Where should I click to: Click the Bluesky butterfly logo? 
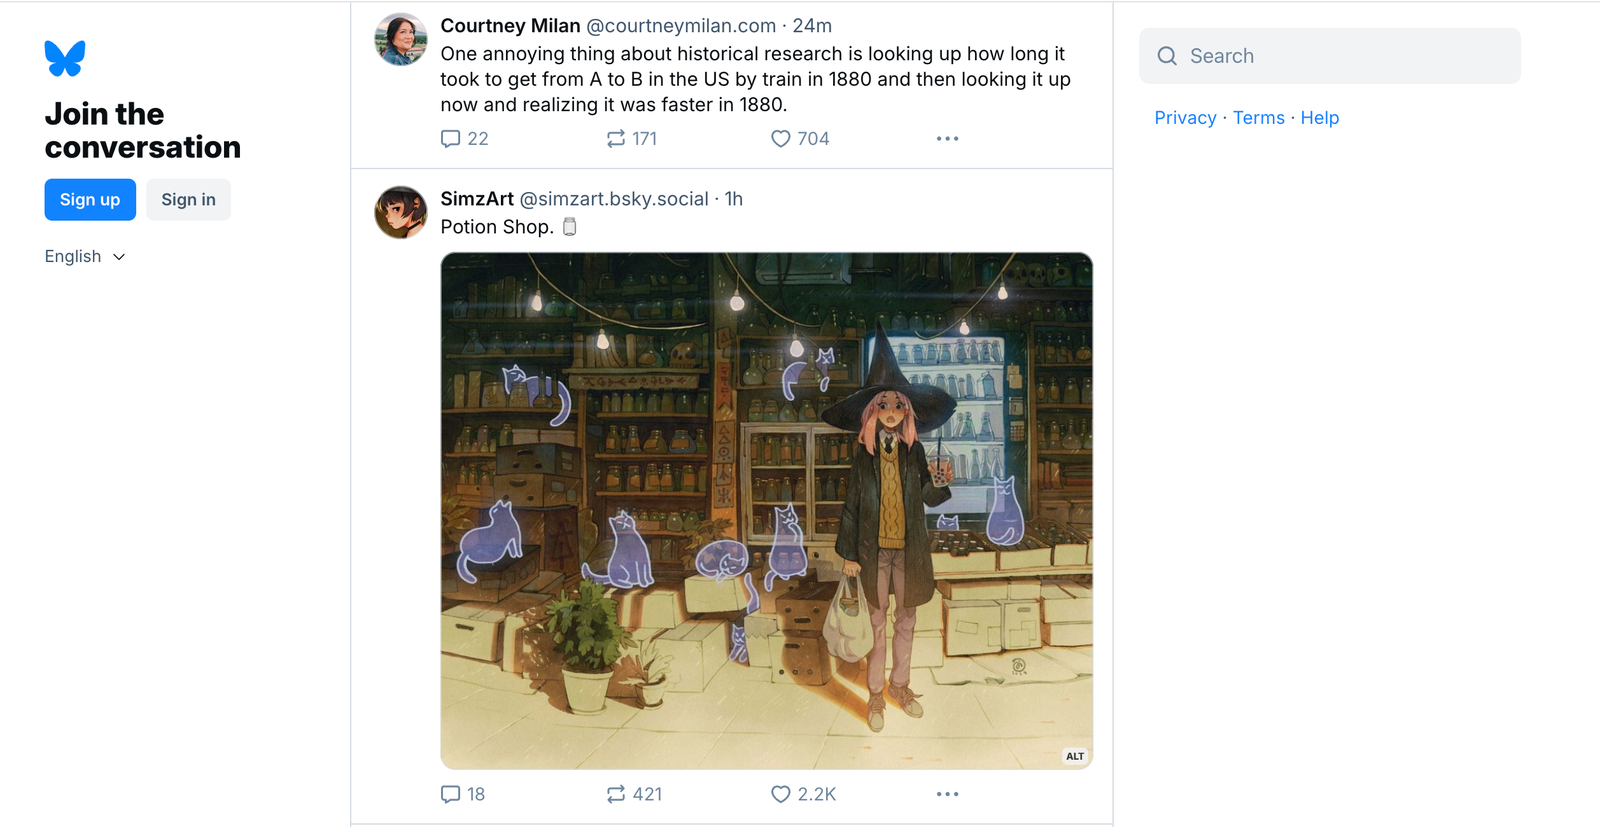[65, 58]
